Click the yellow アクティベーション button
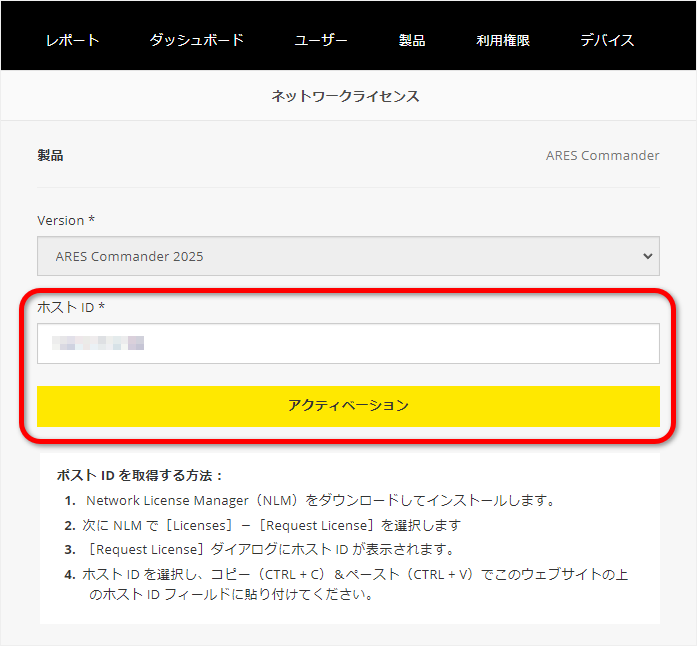The width and height of the screenshot is (697, 646). [348, 406]
